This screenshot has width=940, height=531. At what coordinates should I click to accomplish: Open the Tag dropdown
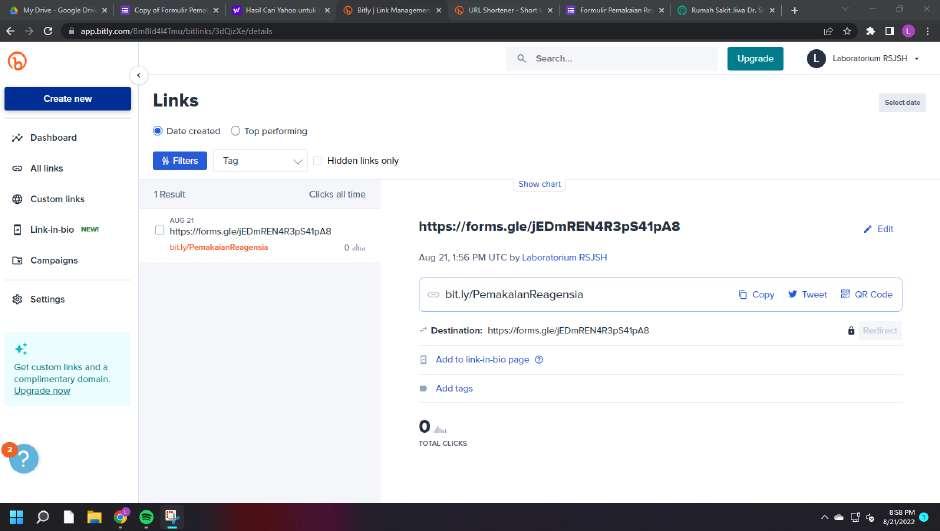pos(260,161)
